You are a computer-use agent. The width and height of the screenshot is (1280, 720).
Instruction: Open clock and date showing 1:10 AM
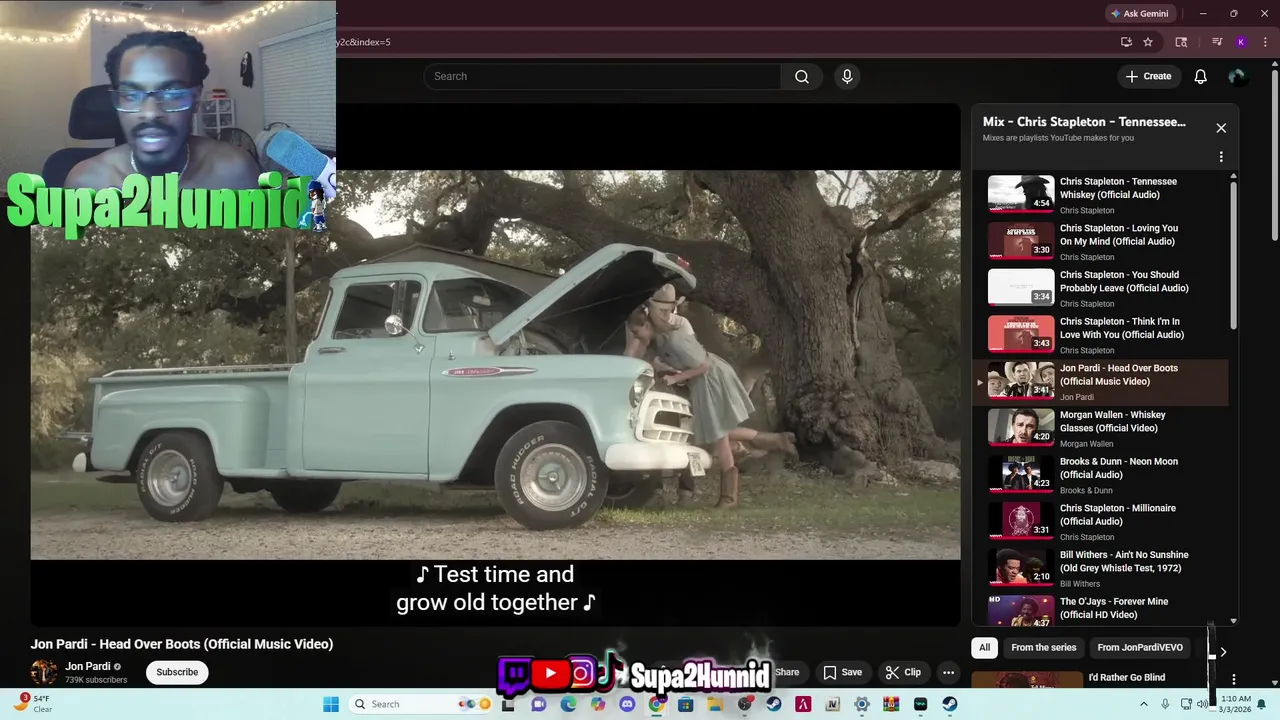(x=1235, y=704)
